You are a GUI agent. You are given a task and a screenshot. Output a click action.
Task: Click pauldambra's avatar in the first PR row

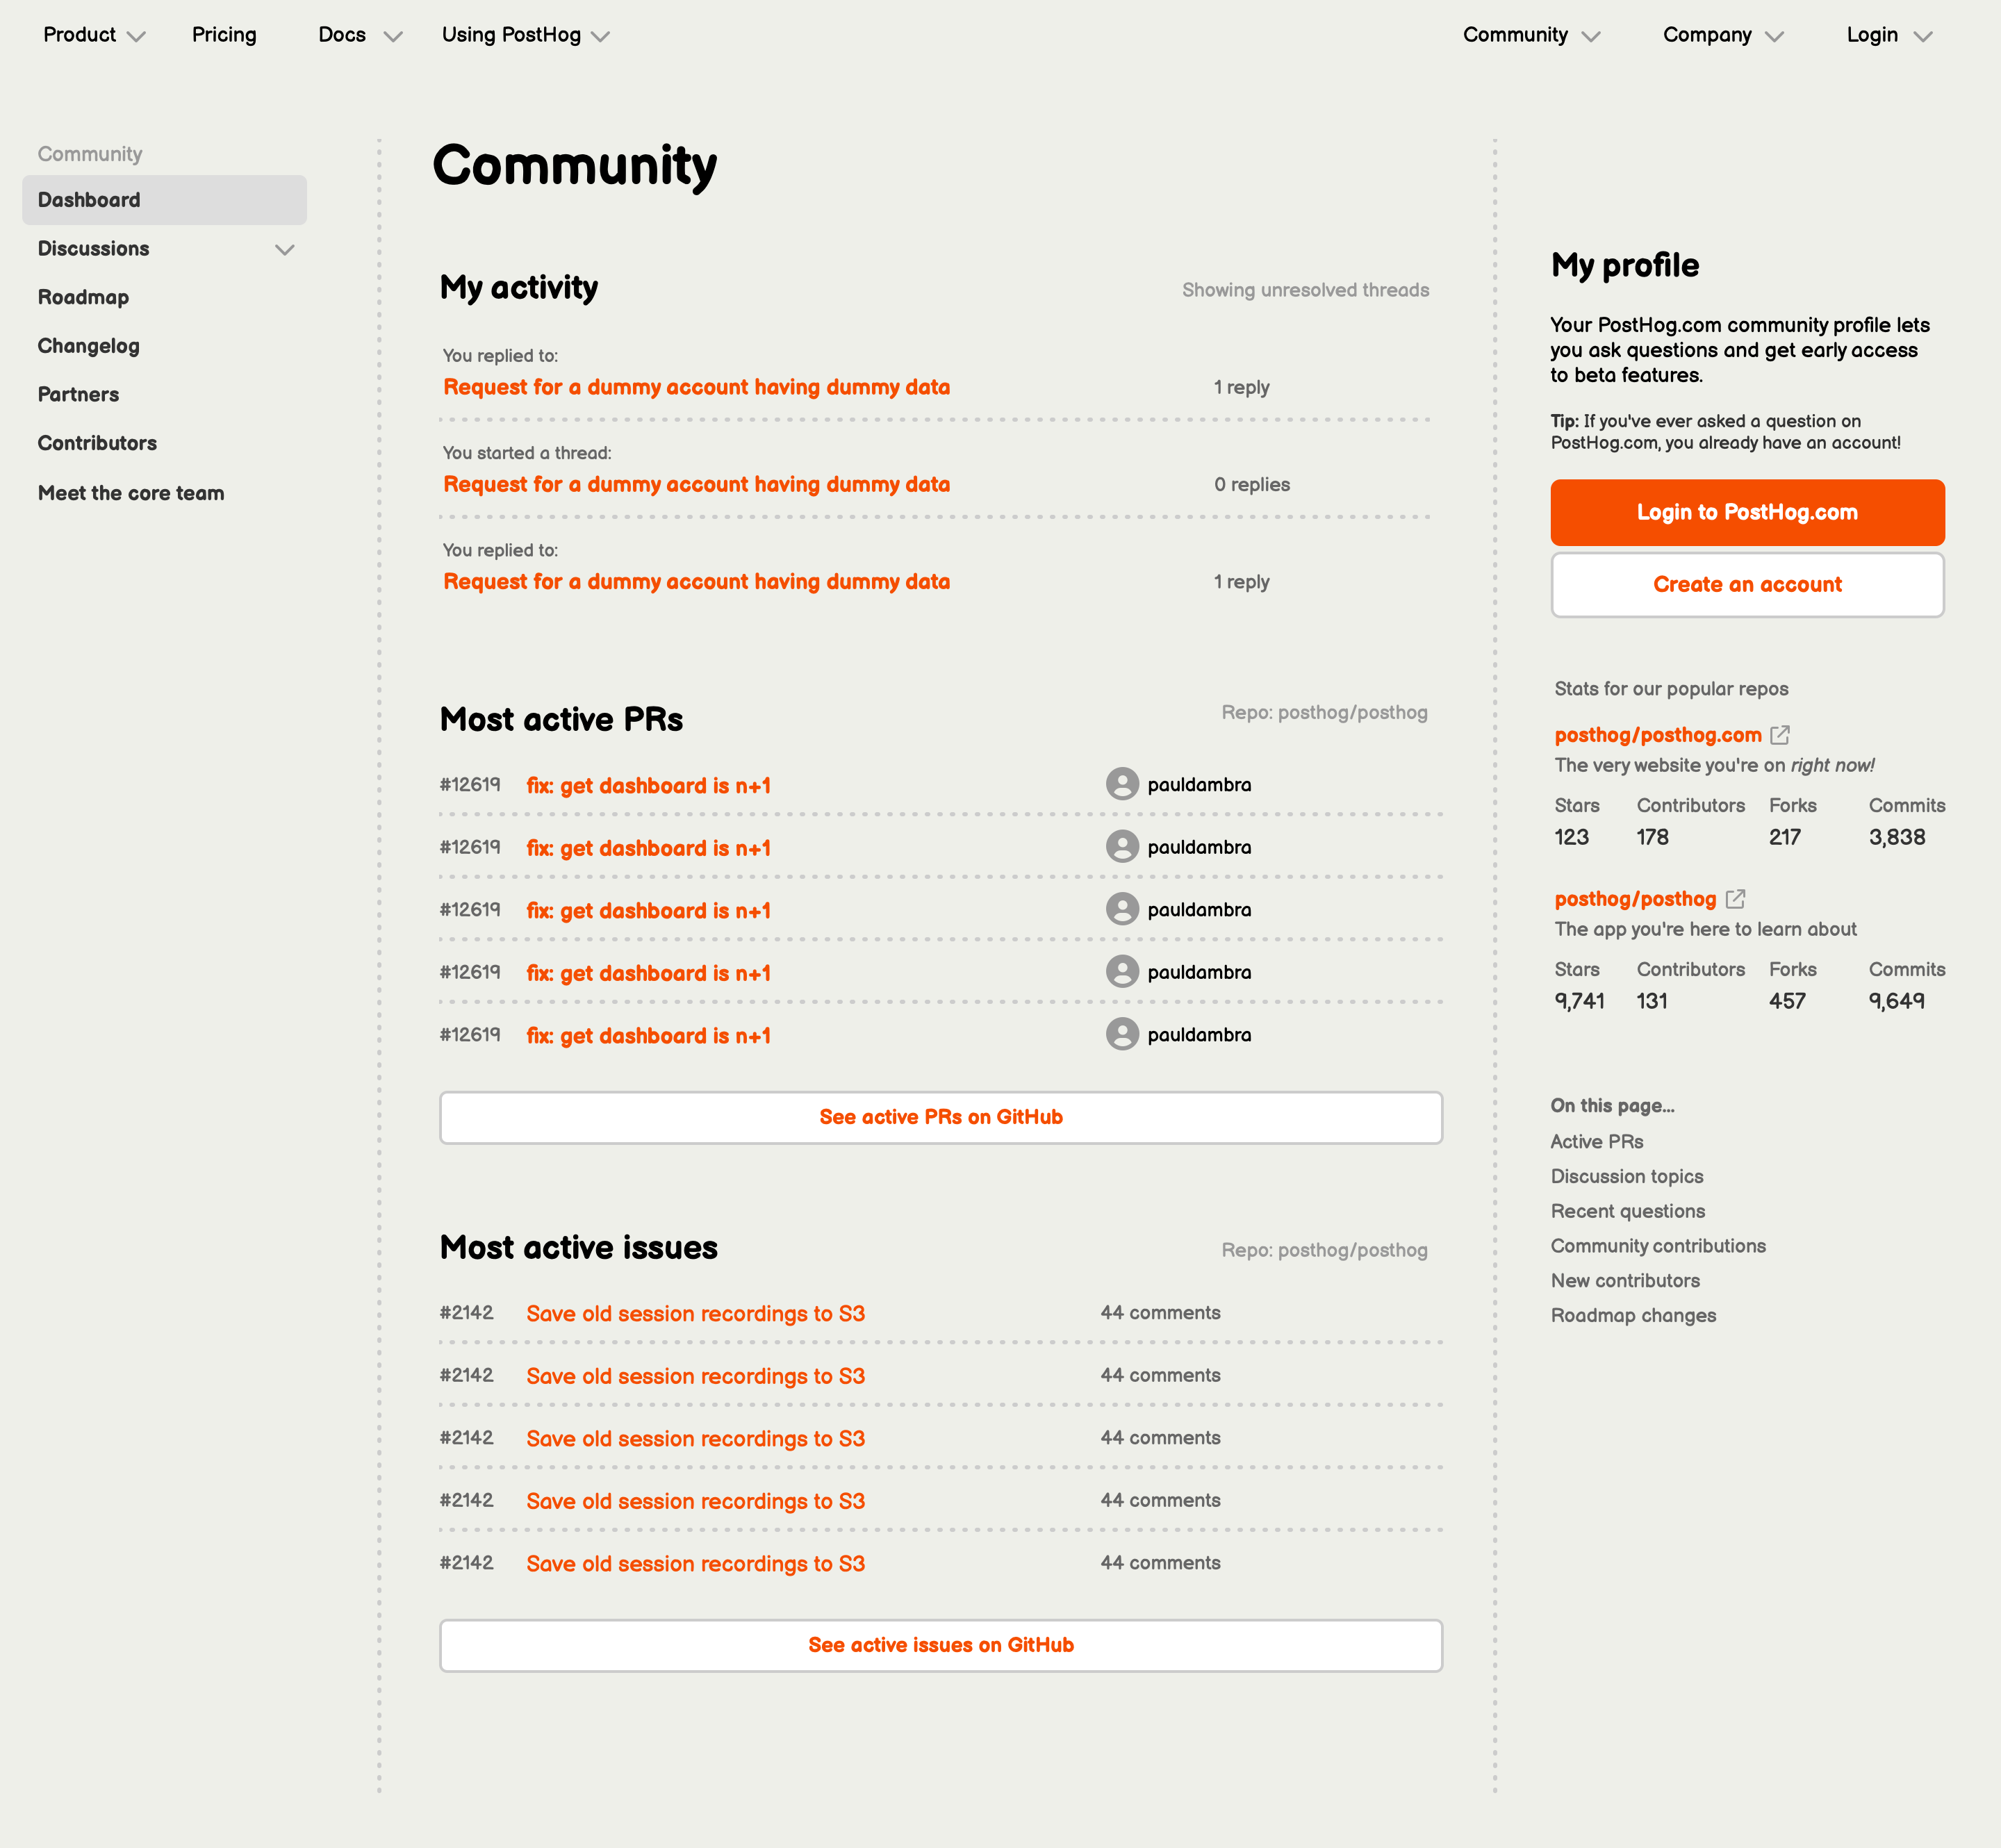pos(1122,784)
